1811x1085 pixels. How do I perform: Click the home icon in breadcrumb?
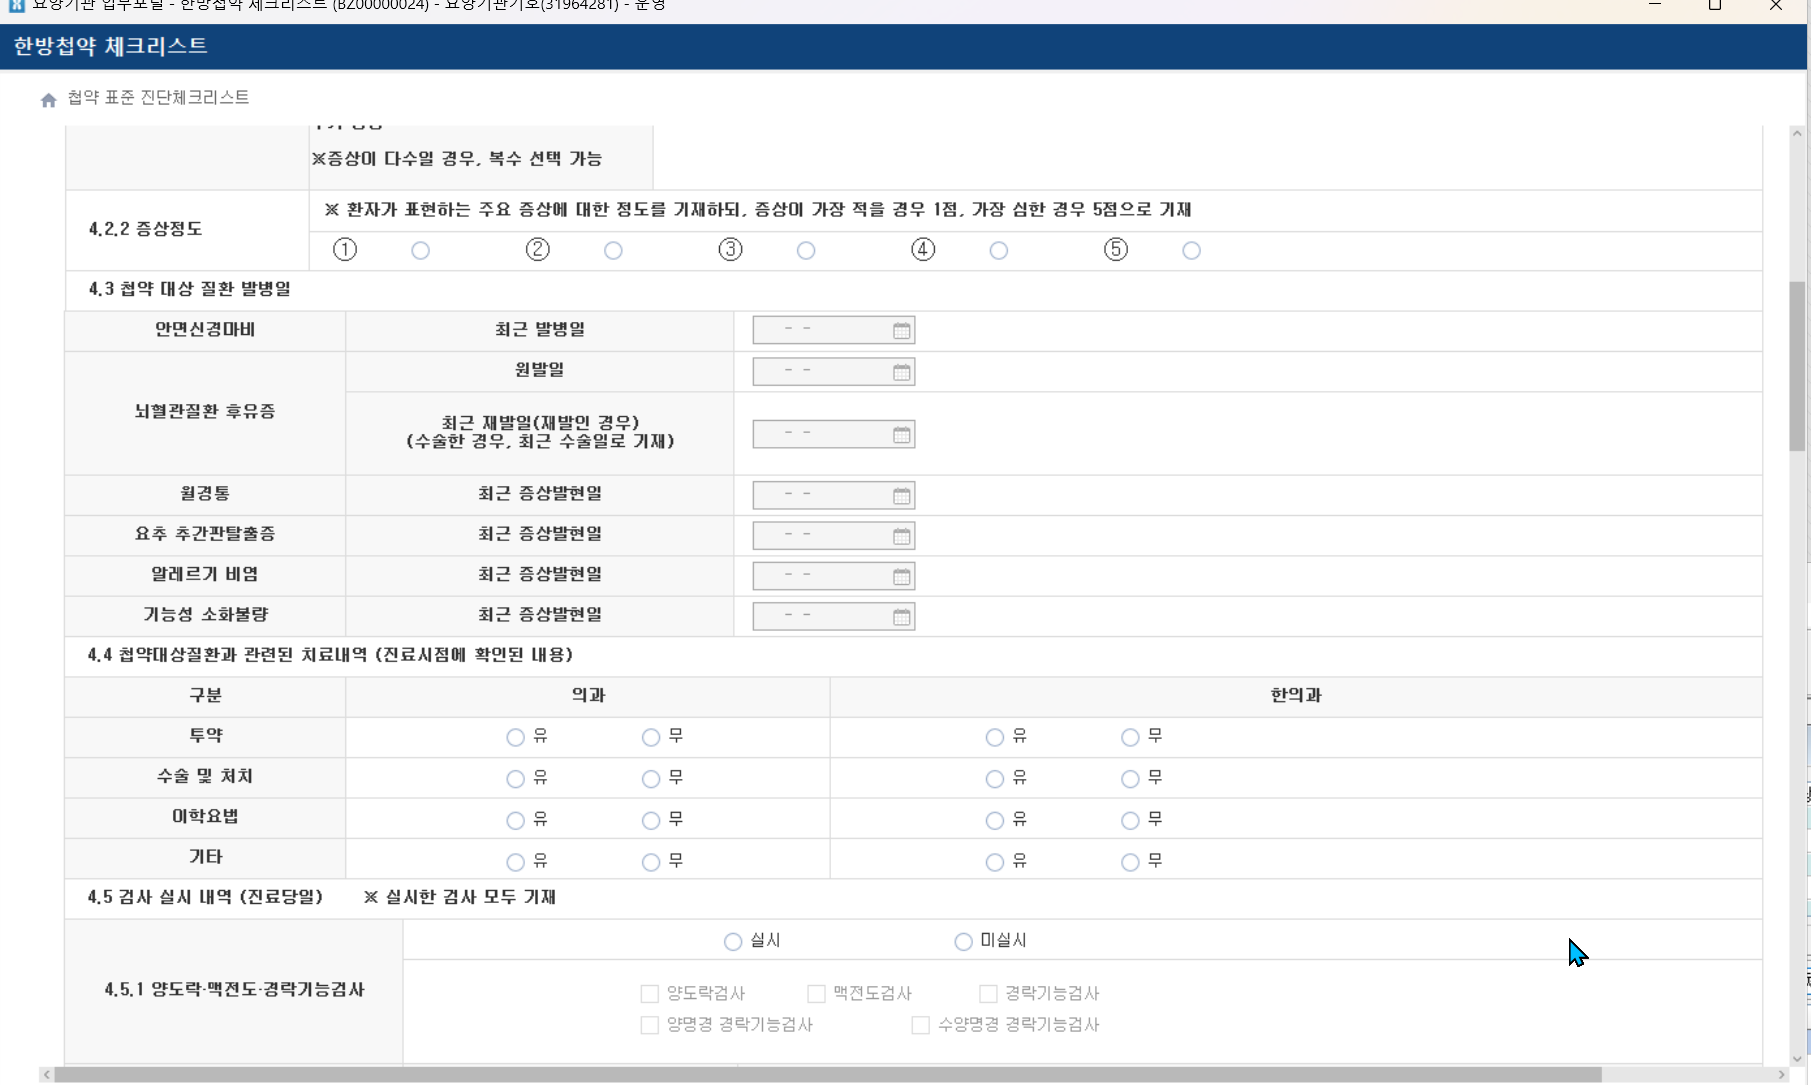[x=48, y=99]
